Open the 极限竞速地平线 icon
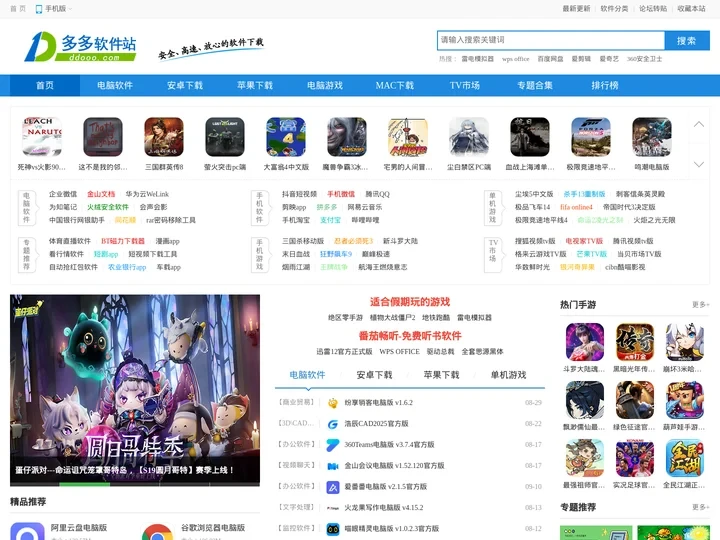The image size is (720, 540). 591,137
